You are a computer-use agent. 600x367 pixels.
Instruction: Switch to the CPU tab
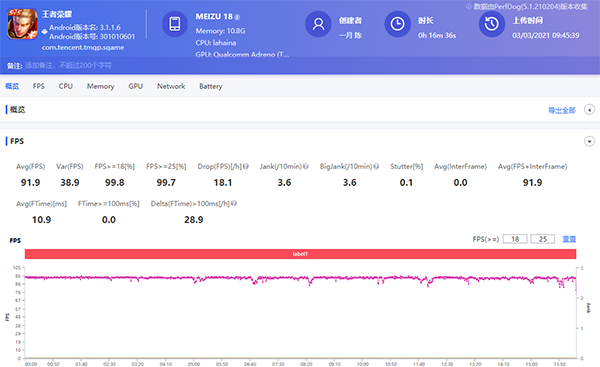(65, 86)
